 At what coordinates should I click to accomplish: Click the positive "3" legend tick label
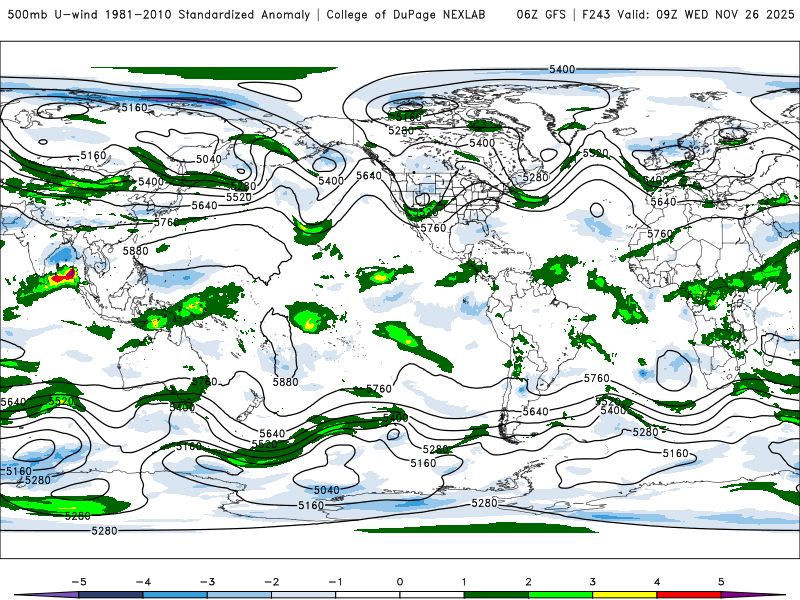(x=592, y=582)
